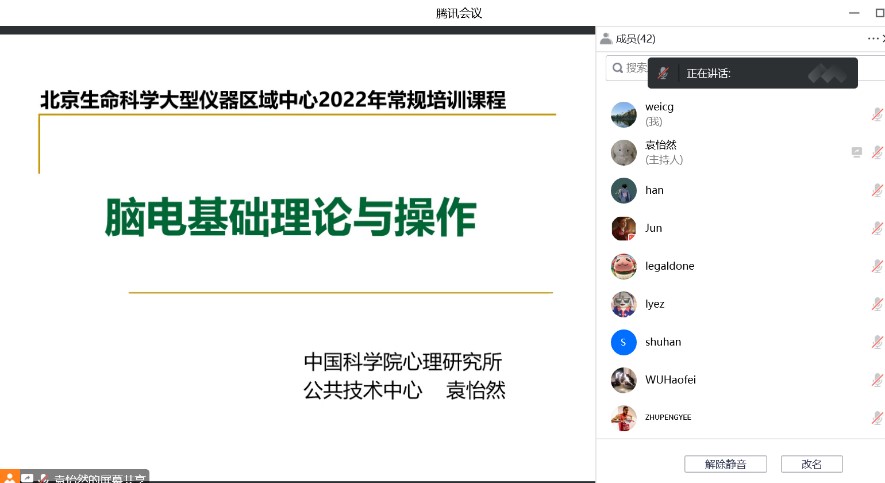Click the muted mic icon next to 袁怡然
The width and height of the screenshot is (885, 483).
point(876,152)
